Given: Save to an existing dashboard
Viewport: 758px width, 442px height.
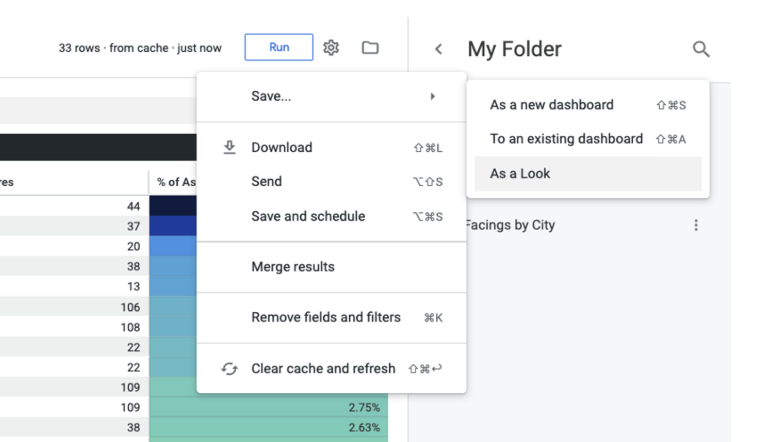Looking at the screenshot, I should [588, 139].
